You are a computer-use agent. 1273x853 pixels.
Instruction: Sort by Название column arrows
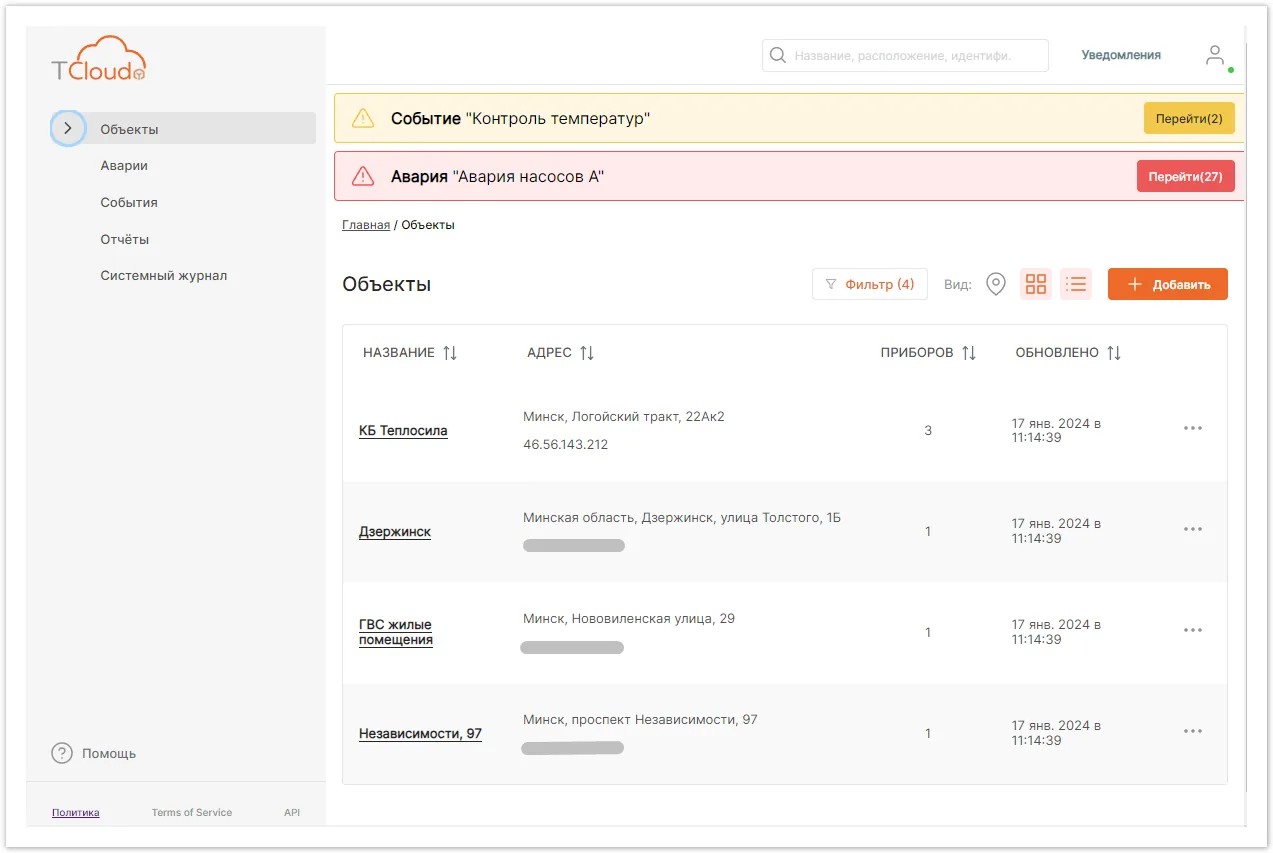pos(450,353)
